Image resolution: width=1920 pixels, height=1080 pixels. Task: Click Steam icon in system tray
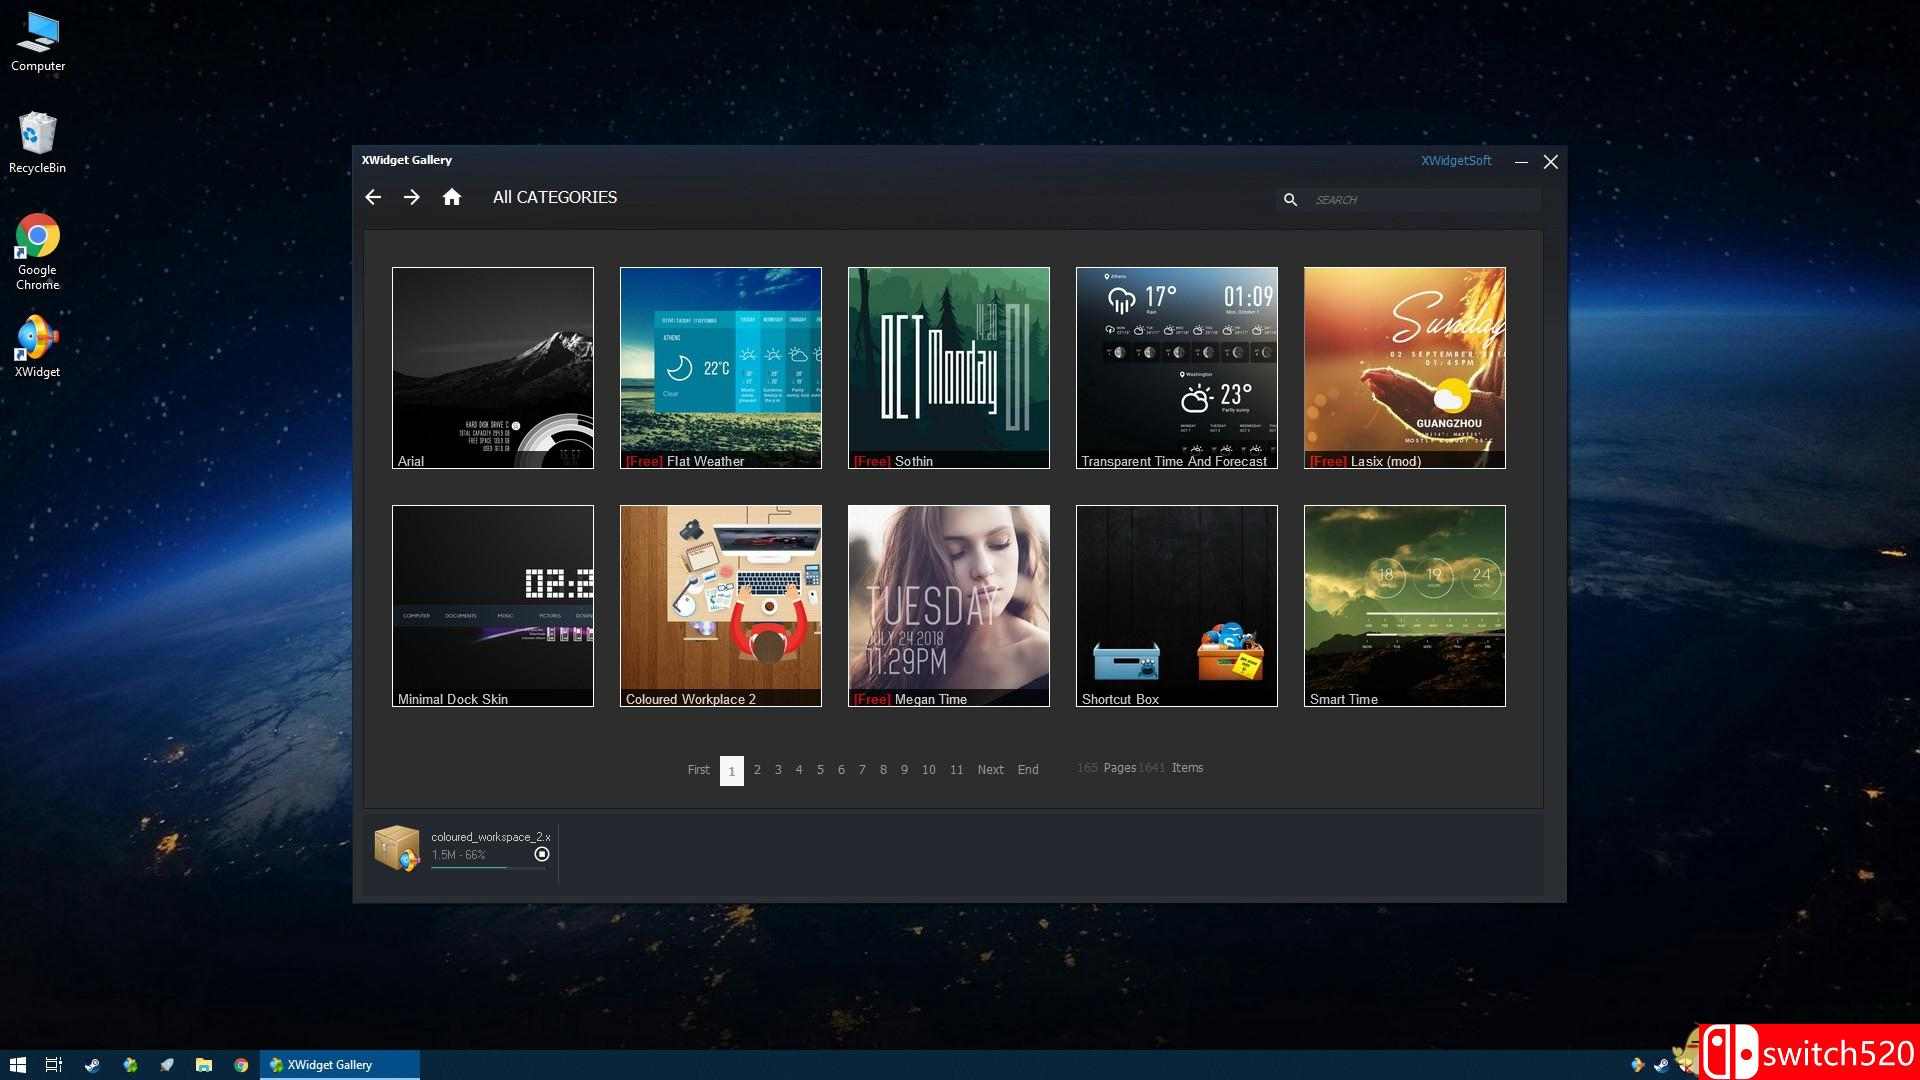[x=1661, y=1065]
